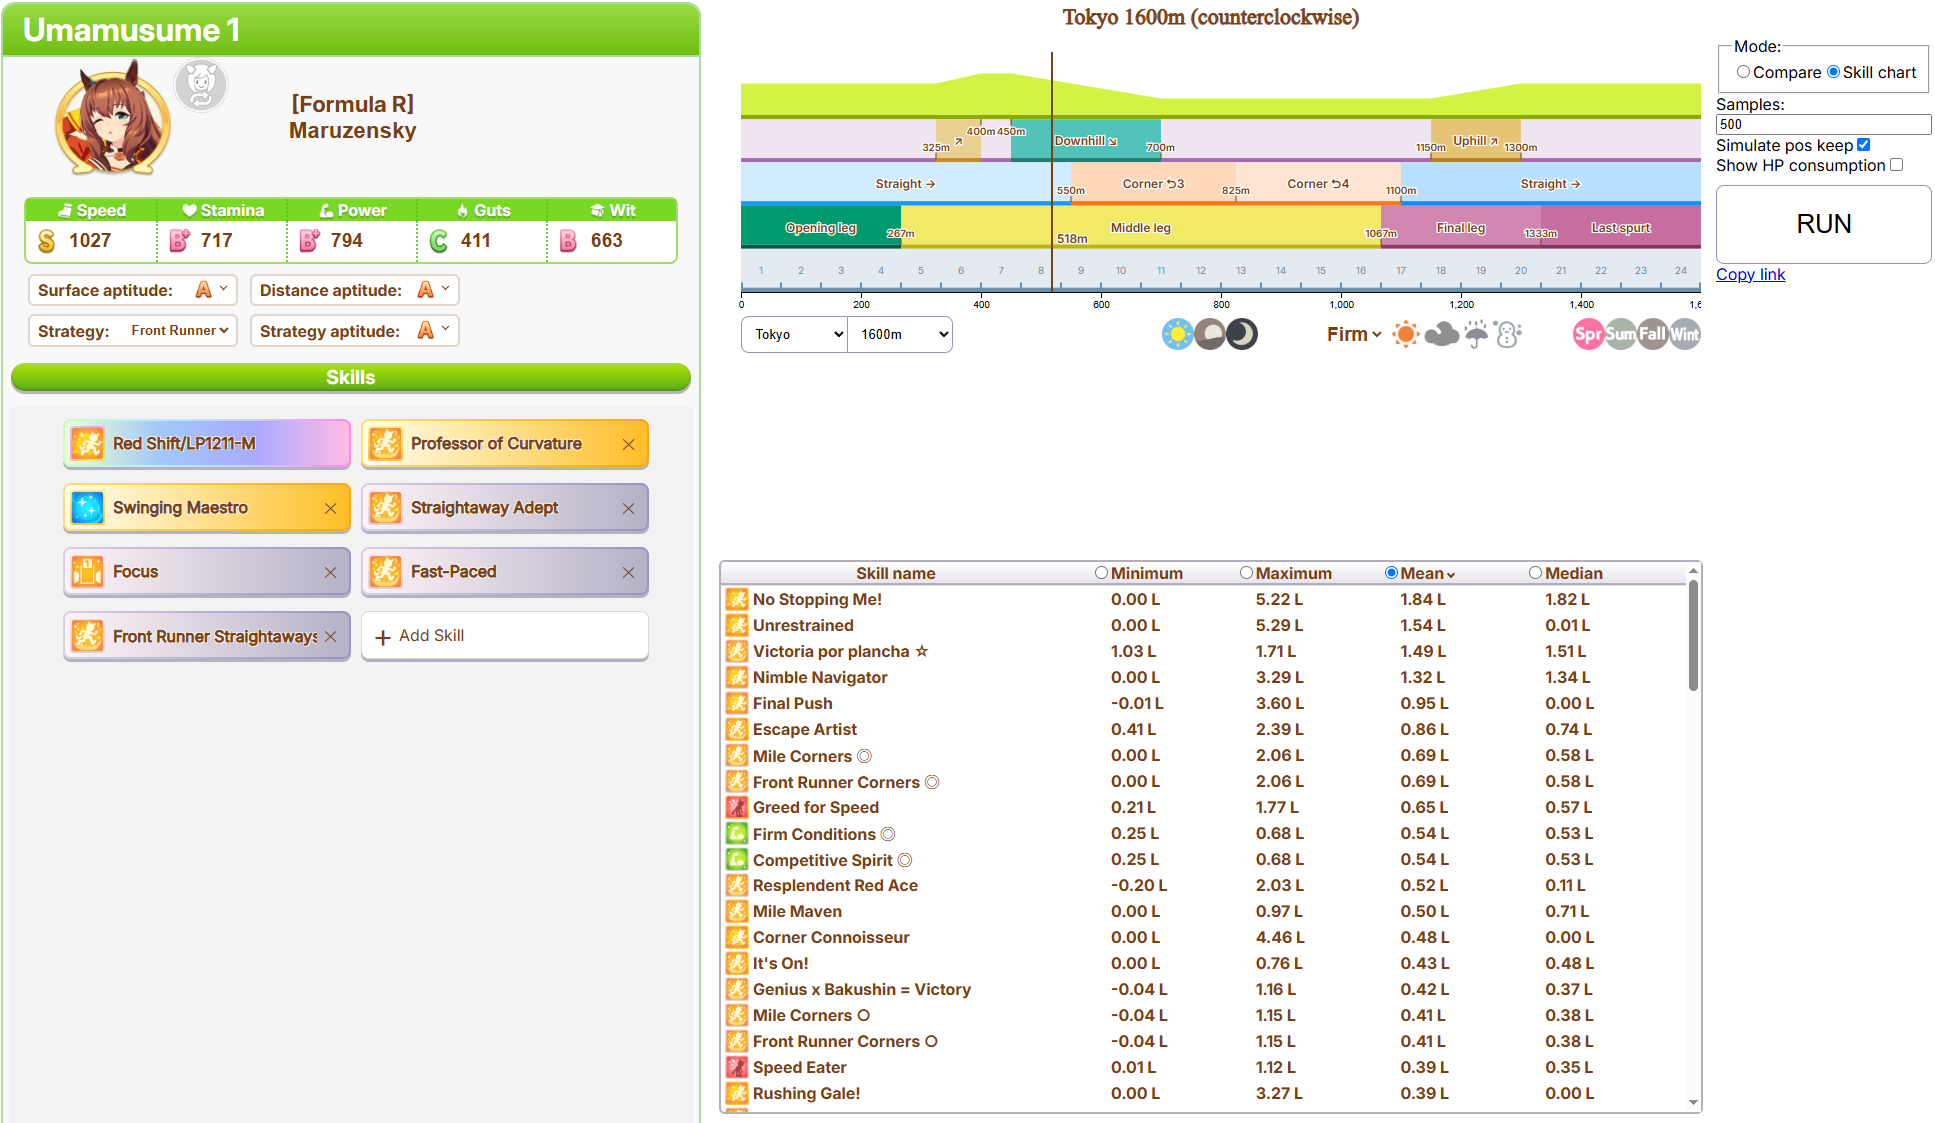Select the Fall season icon

1652,334
